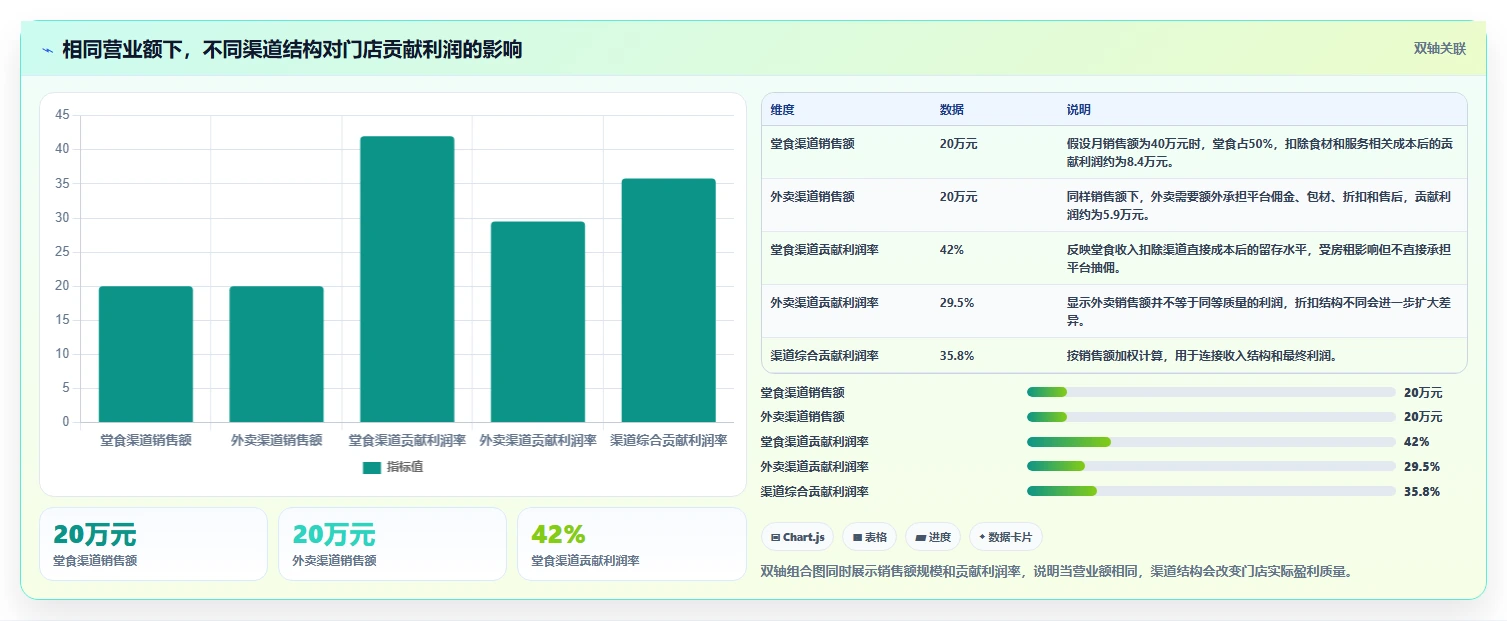This screenshot has width=1507, height=621.
Task: Click the 外卖渠道销售额 row label in table
Action: [x=812, y=197]
